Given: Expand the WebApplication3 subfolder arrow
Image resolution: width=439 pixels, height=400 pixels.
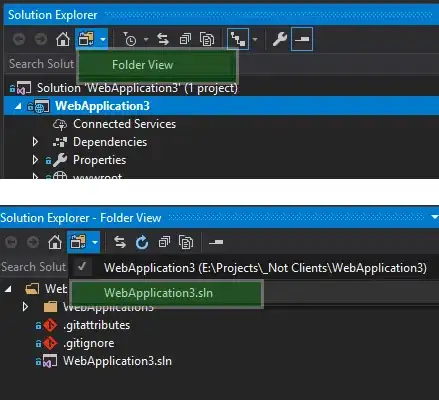Looking at the screenshot, I should click(25, 307).
